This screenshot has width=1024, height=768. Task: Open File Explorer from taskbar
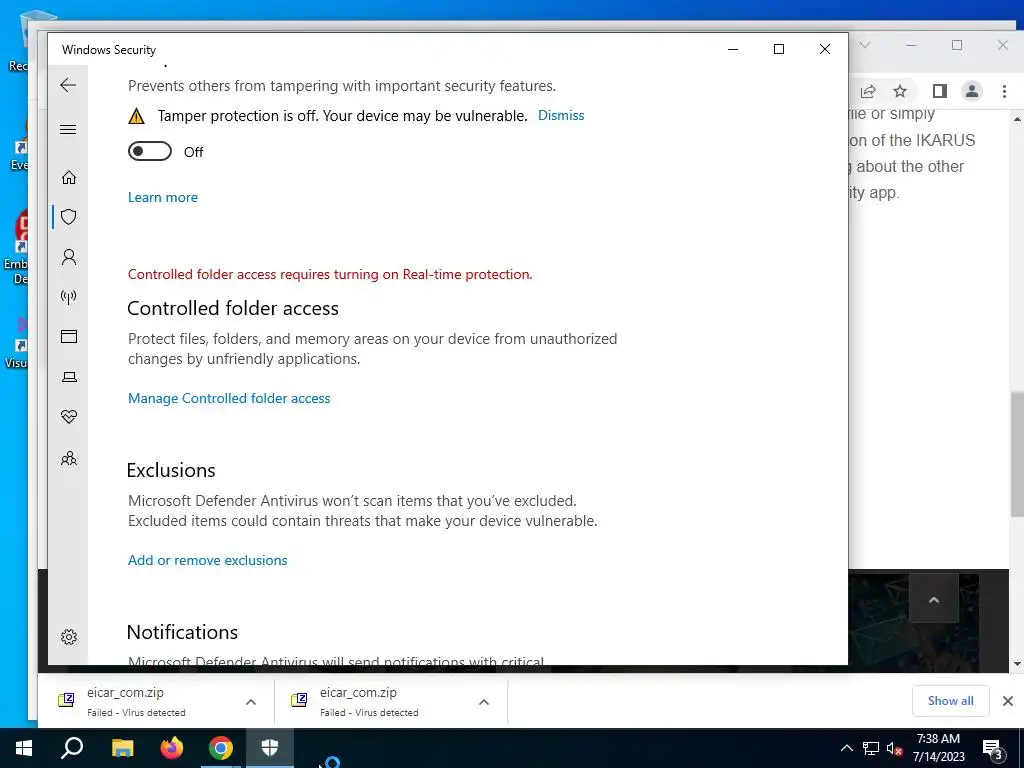coord(122,748)
